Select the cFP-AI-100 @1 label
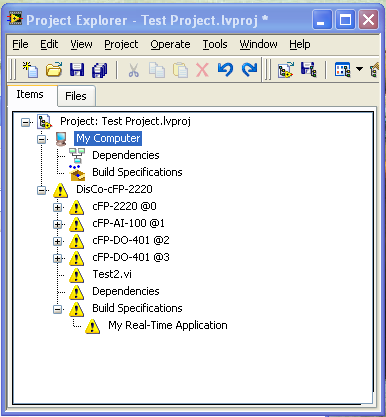 (128, 223)
